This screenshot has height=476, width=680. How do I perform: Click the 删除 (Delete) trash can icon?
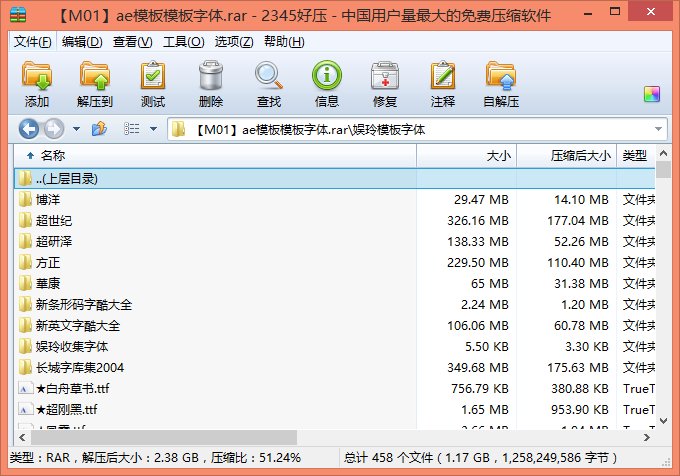[211, 84]
